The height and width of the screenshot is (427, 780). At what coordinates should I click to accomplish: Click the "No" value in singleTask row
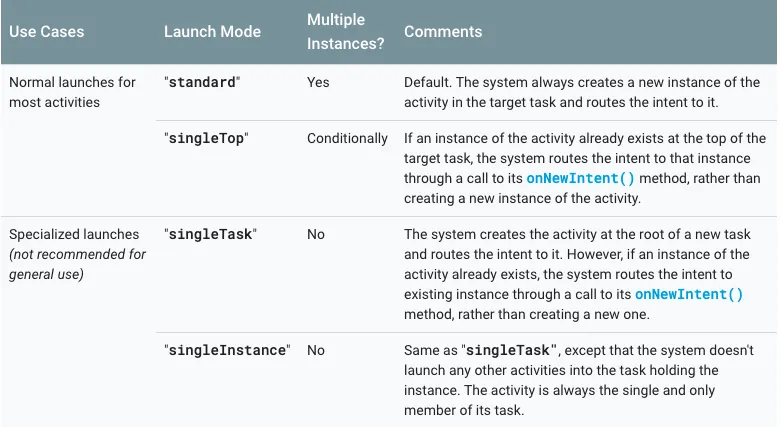[316, 234]
